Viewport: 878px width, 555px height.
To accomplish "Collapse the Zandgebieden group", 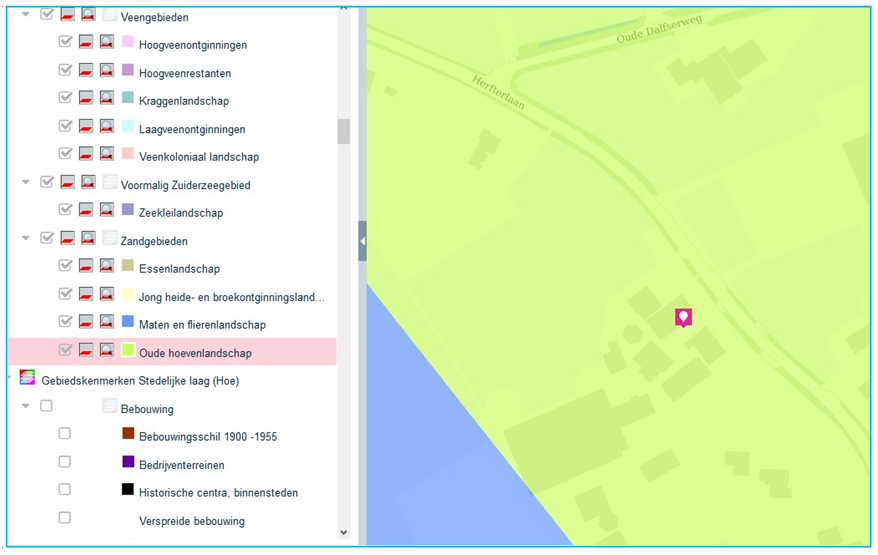I will pos(26,238).
